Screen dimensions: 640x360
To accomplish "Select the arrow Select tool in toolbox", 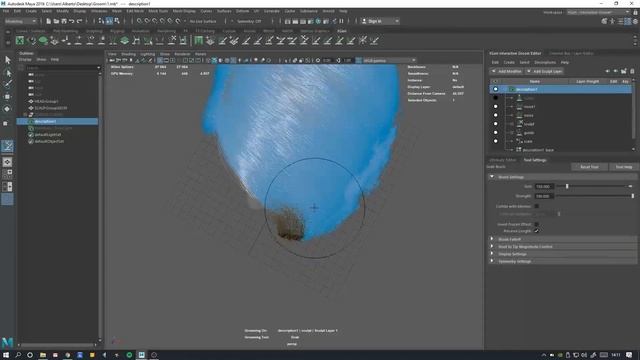I will click(x=7, y=60).
